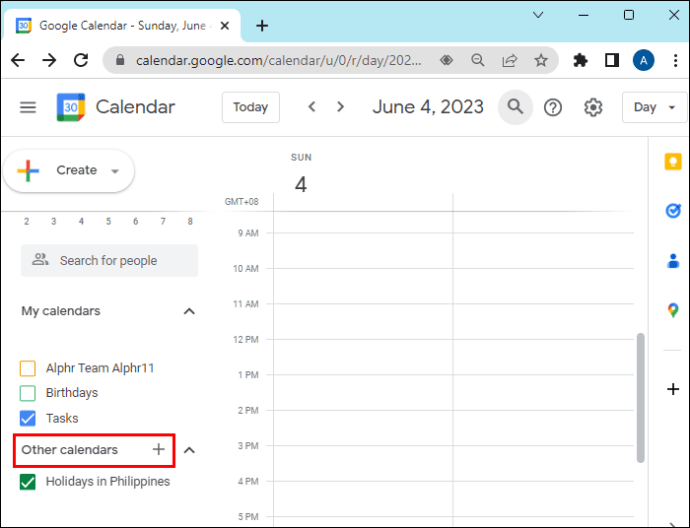Select the Google Calendar browser tab
690x528 pixels.
click(x=122, y=26)
